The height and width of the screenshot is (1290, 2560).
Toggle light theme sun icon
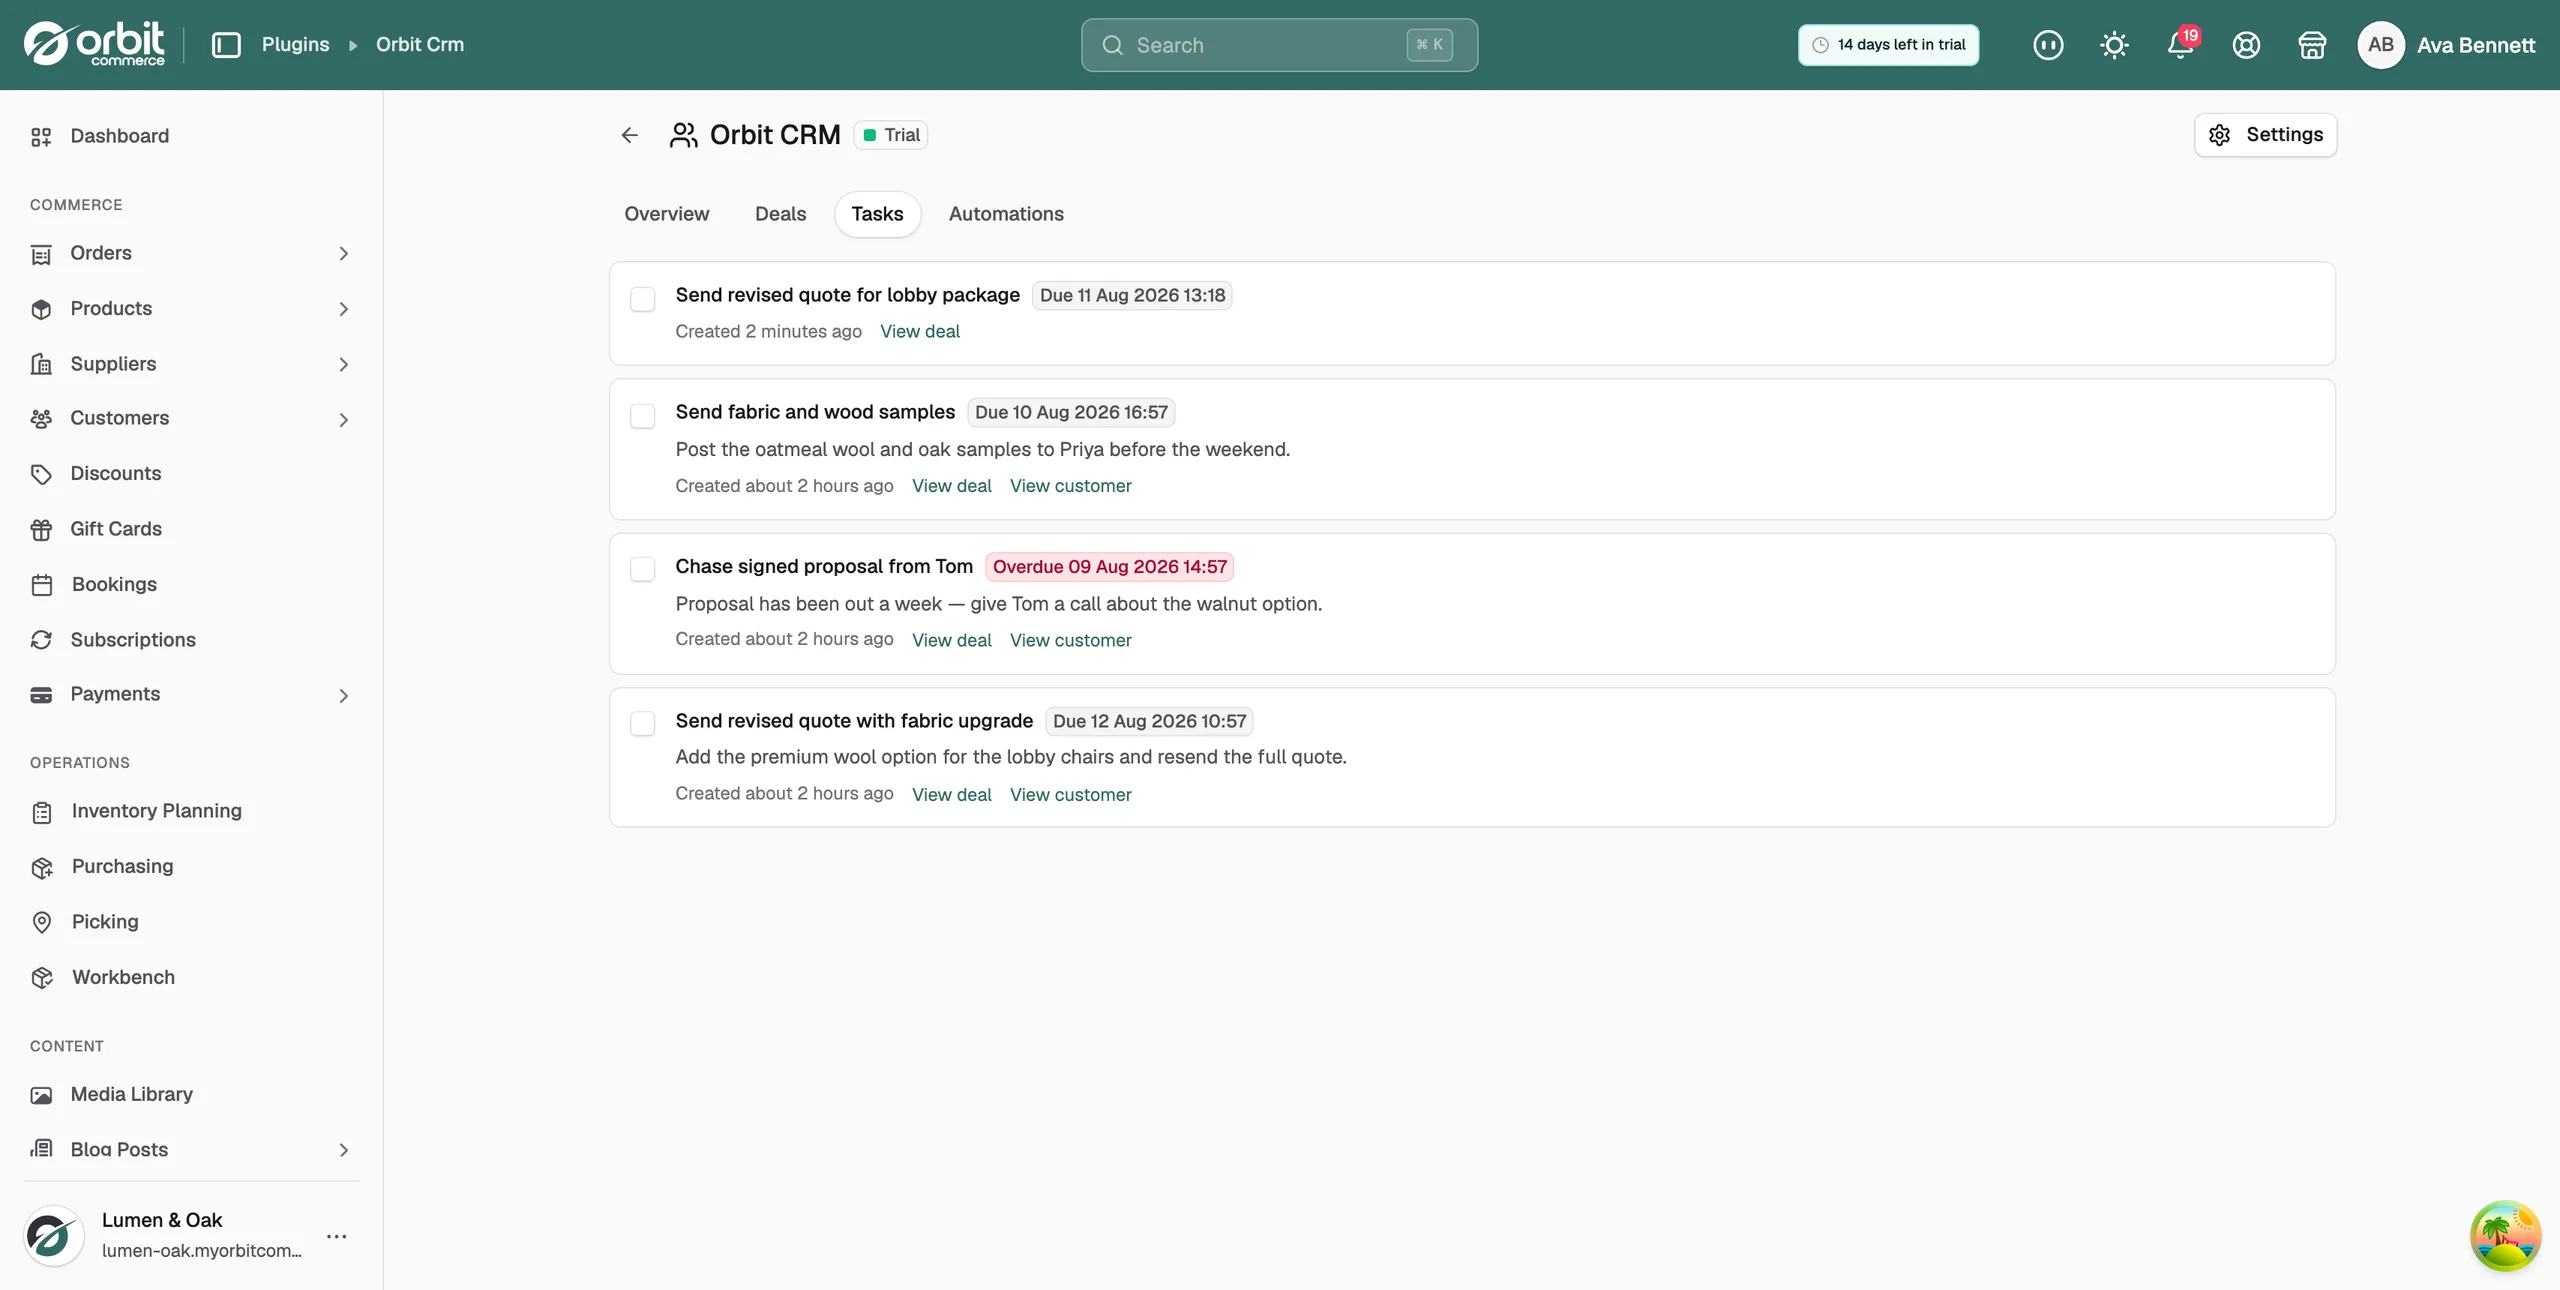(x=2114, y=45)
